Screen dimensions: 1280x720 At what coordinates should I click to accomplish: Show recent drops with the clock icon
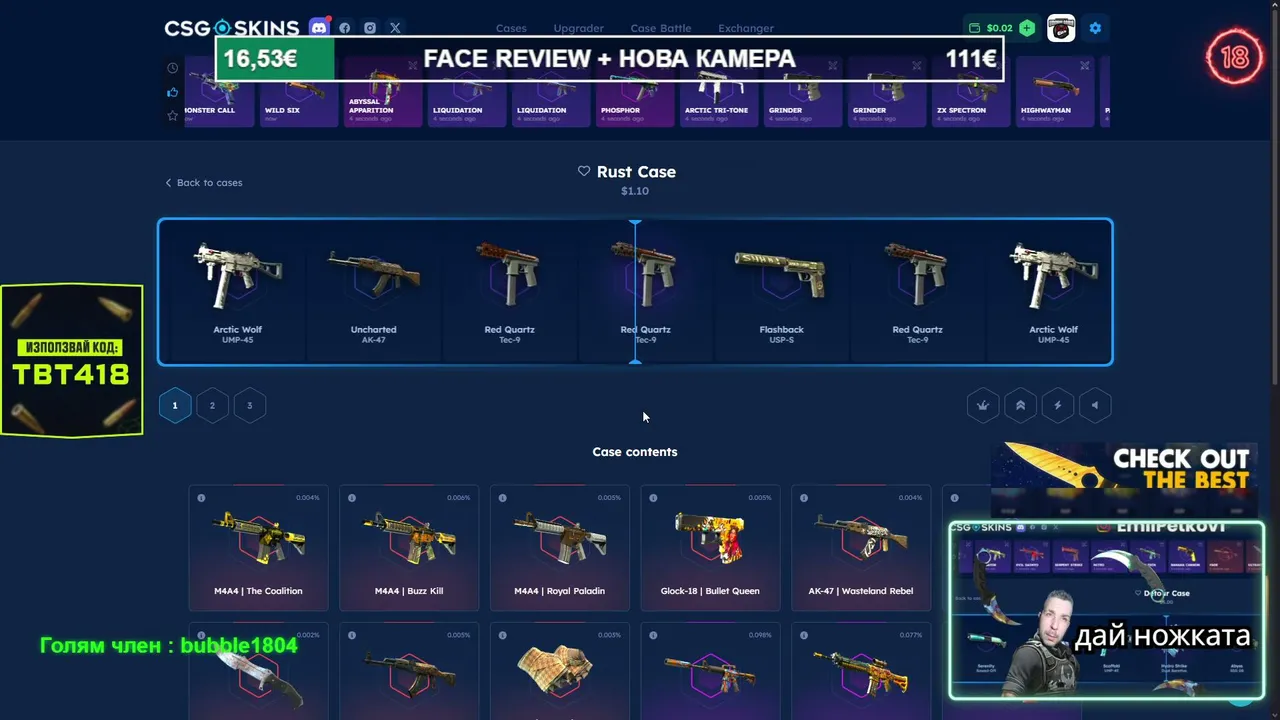172,68
